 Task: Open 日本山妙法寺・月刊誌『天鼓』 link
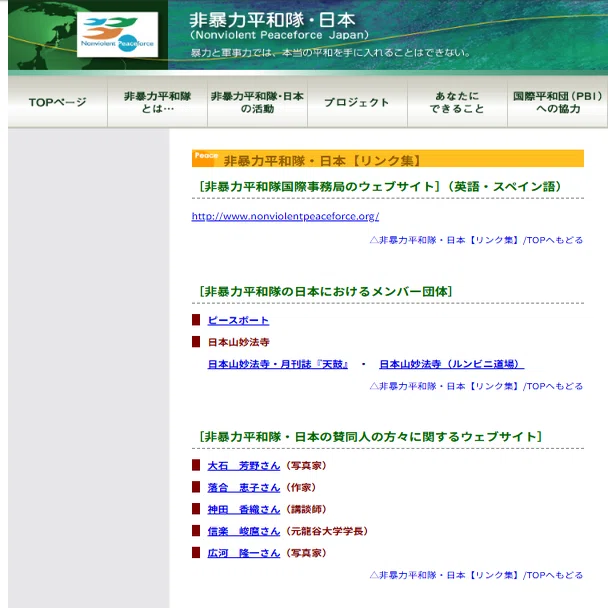(x=278, y=364)
